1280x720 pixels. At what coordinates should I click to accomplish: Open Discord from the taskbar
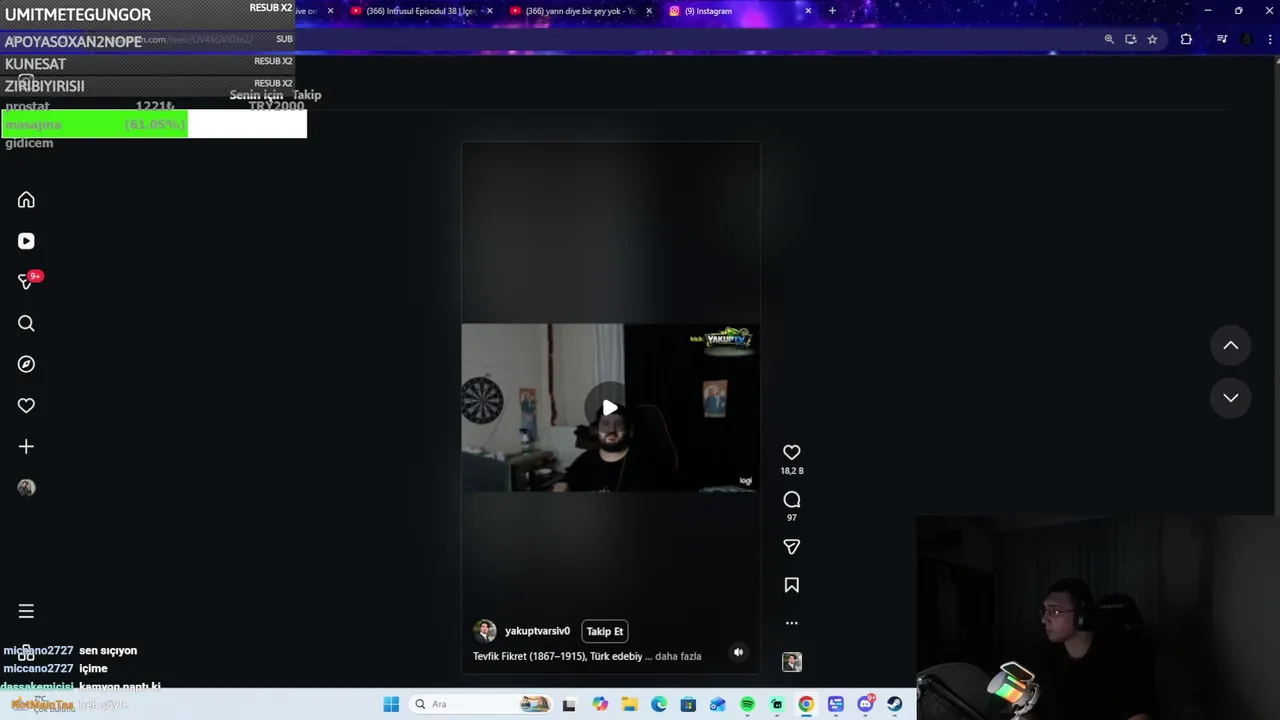[x=865, y=704]
